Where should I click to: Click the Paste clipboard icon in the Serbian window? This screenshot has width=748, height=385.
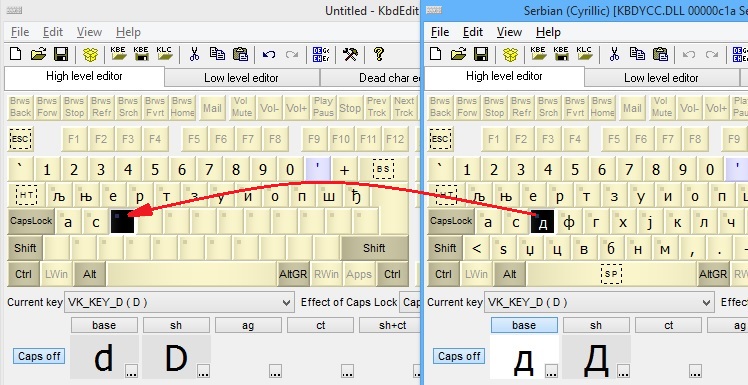[x=661, y=54]
